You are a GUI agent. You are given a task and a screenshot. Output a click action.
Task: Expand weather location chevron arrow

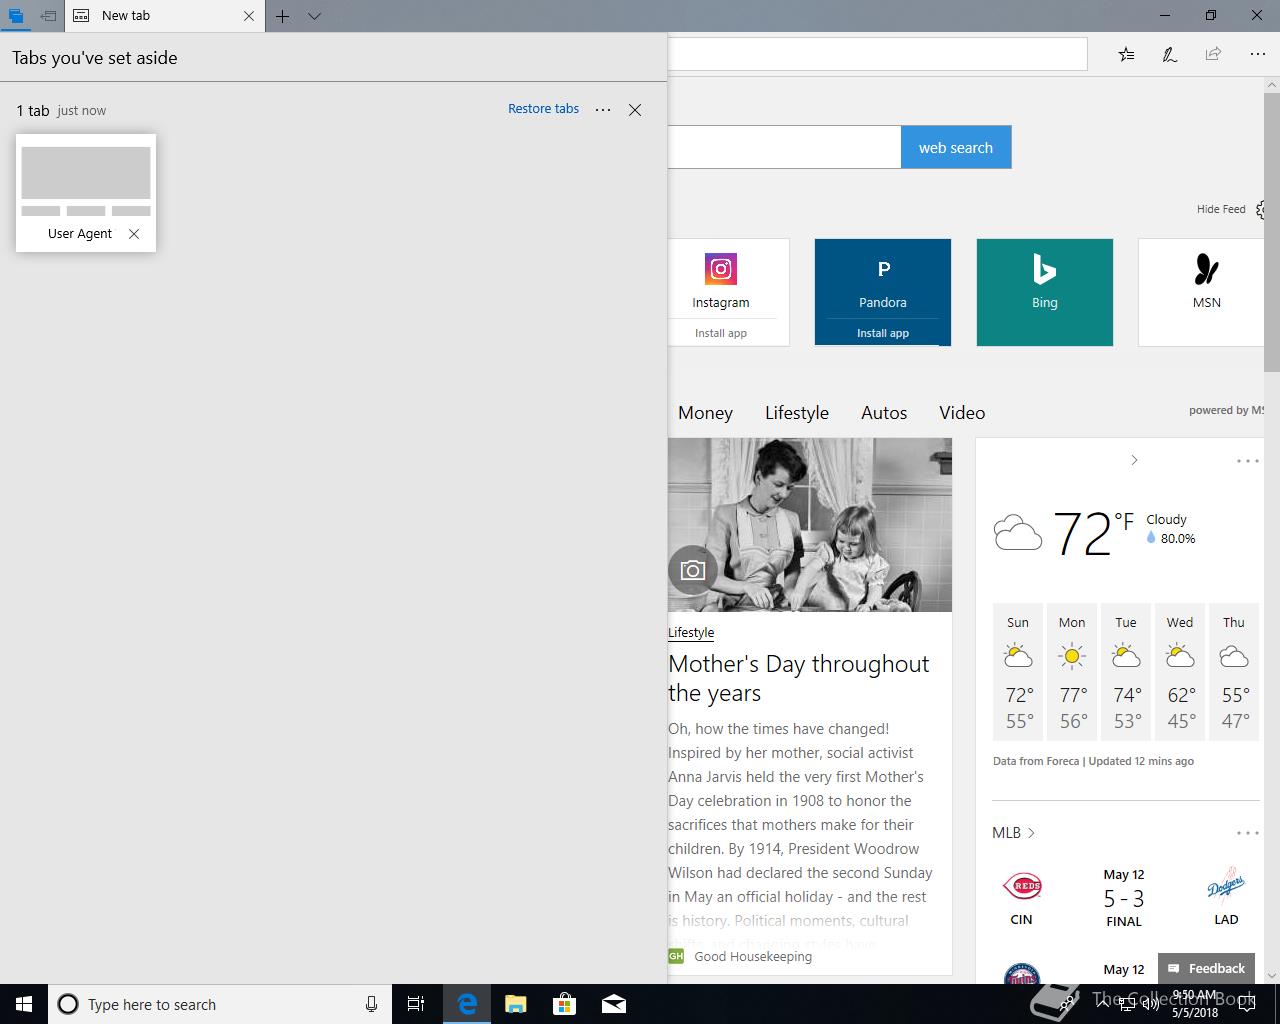(1134, 460)
